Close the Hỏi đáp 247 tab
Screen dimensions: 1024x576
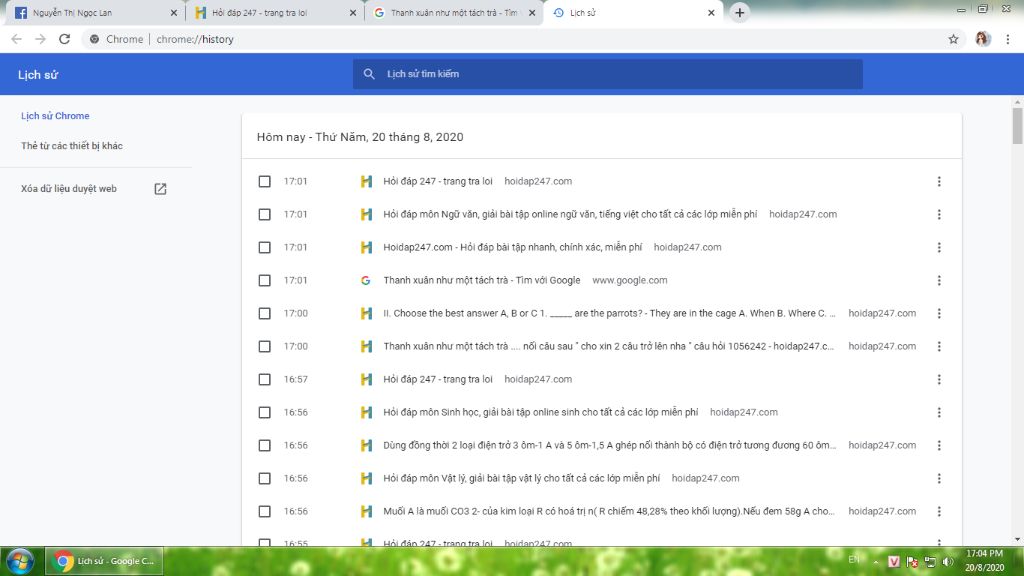pos(353,12)
